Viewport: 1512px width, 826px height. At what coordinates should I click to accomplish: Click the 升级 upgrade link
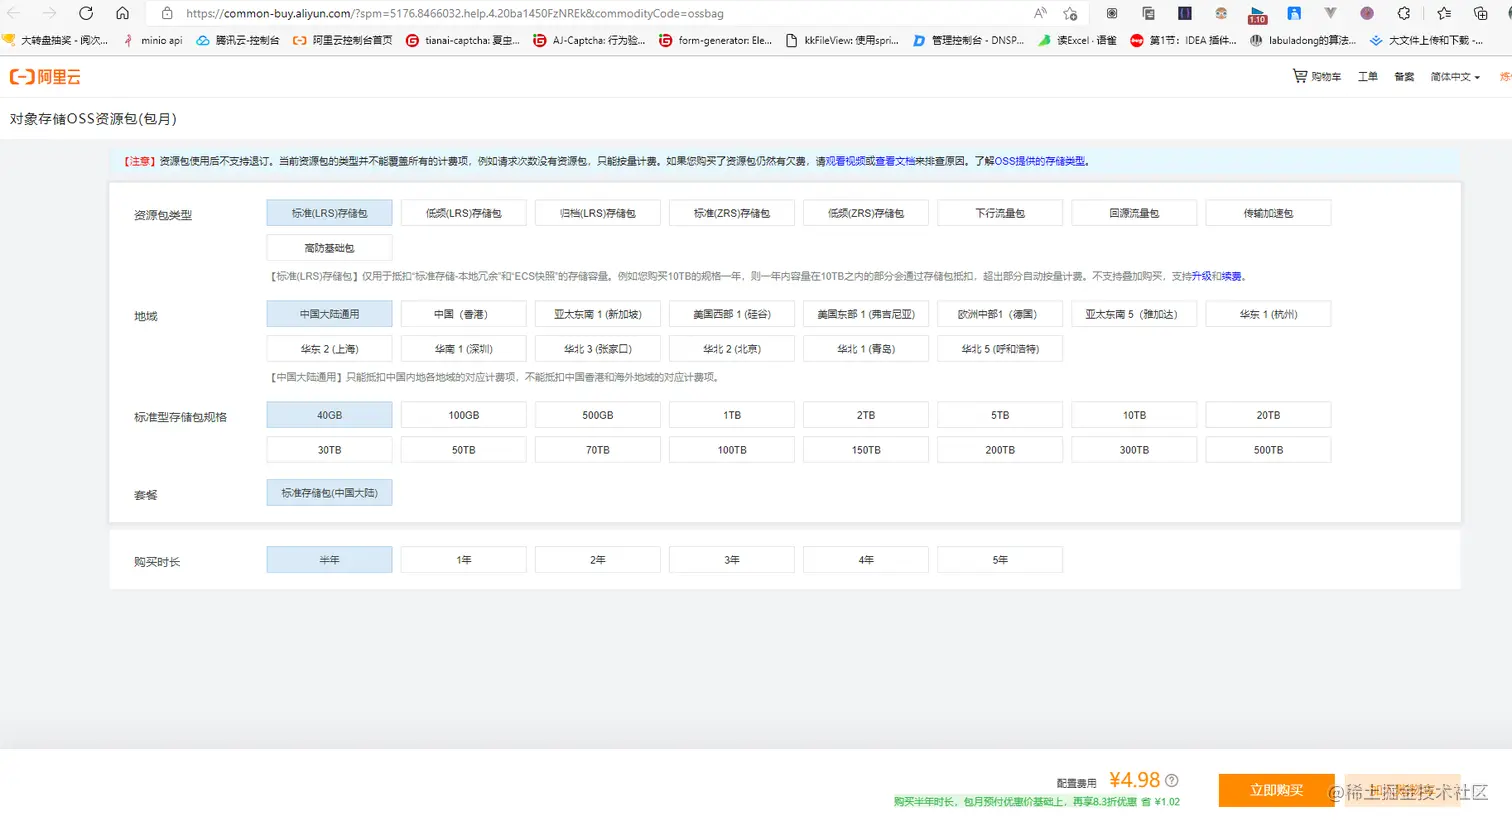tap(1201, 276)
